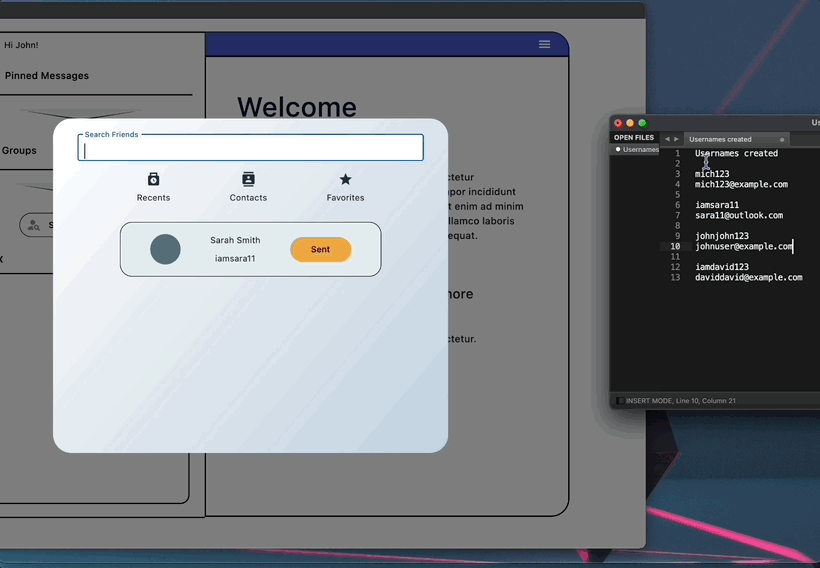This screenshot has height=568, width=820.
Task: Click sara11@outlook.com in the editor
Action: click(739, 215)
